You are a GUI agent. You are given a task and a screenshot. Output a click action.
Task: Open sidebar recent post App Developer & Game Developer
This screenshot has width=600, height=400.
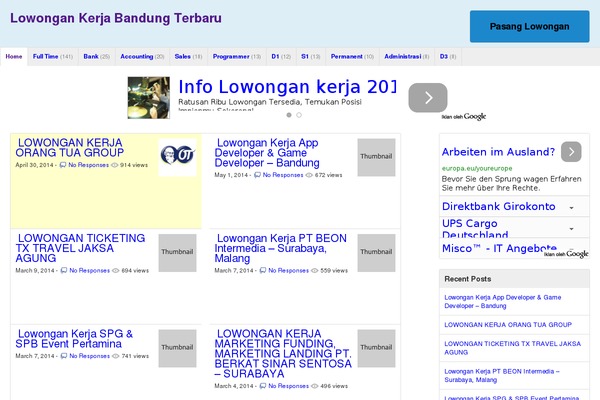(x=502, y=302)
